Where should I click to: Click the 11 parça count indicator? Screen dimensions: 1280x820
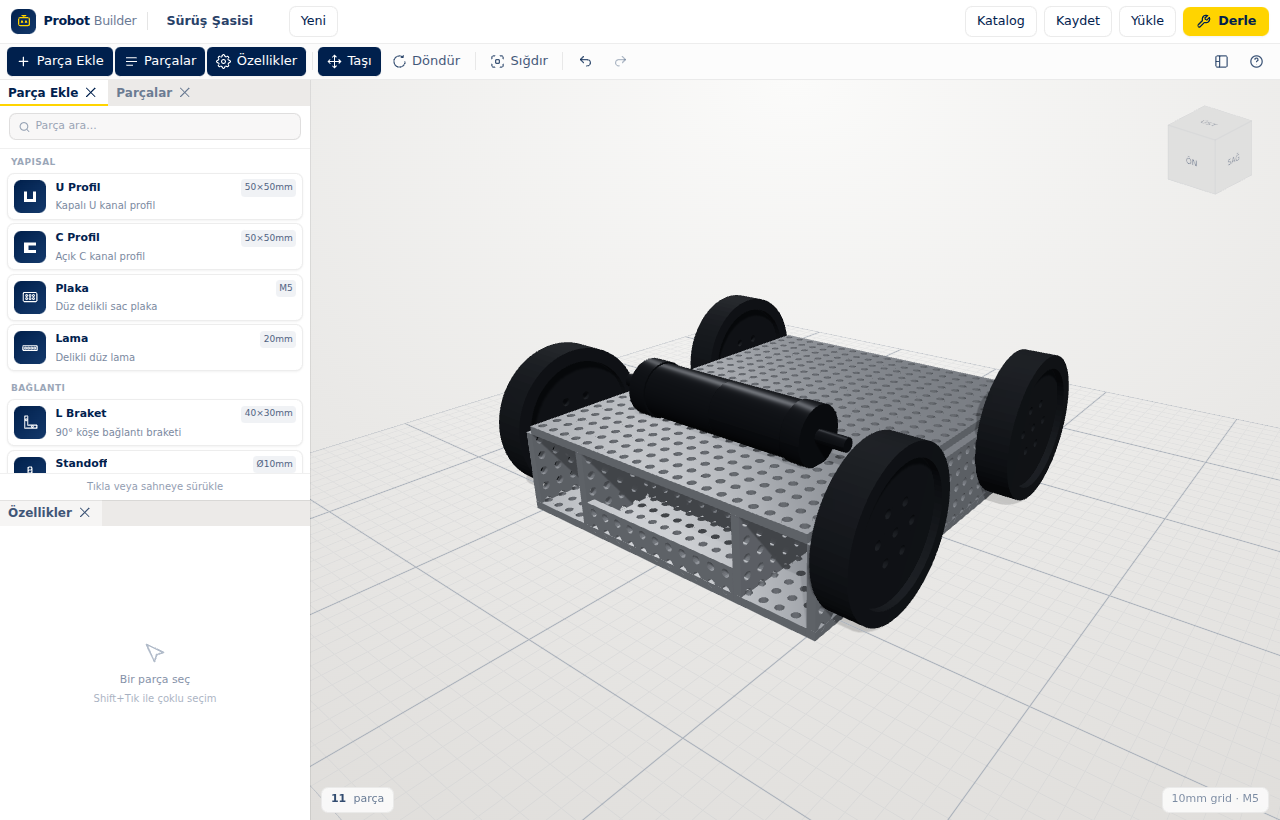tap(357, 799)
